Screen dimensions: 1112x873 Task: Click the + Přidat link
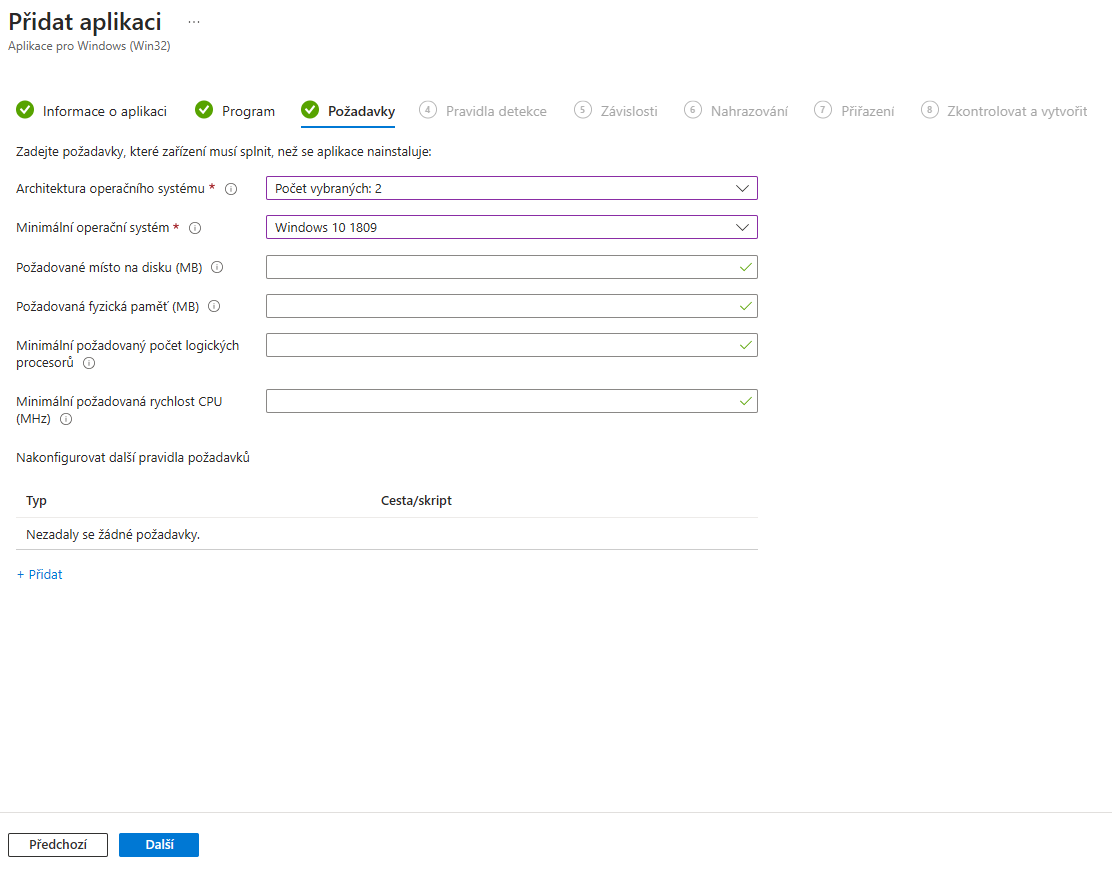(40, 574)
